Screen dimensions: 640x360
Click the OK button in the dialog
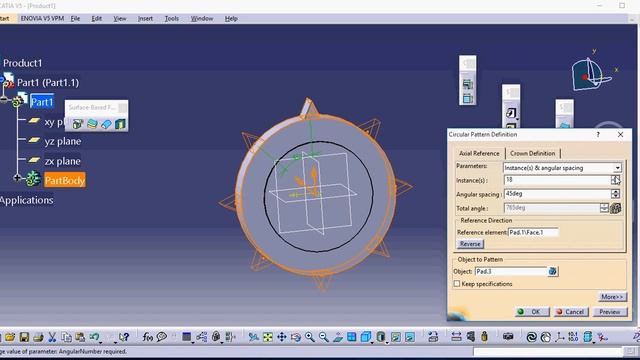[x=532, y=312]
